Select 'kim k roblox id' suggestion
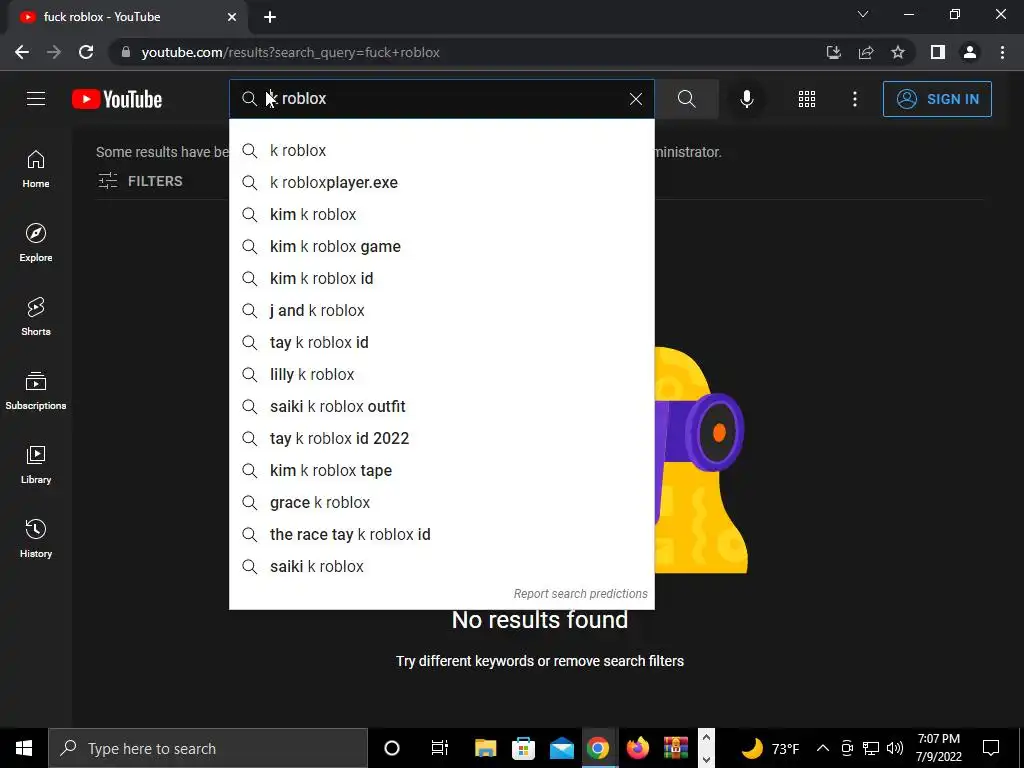 coord(441,278)
